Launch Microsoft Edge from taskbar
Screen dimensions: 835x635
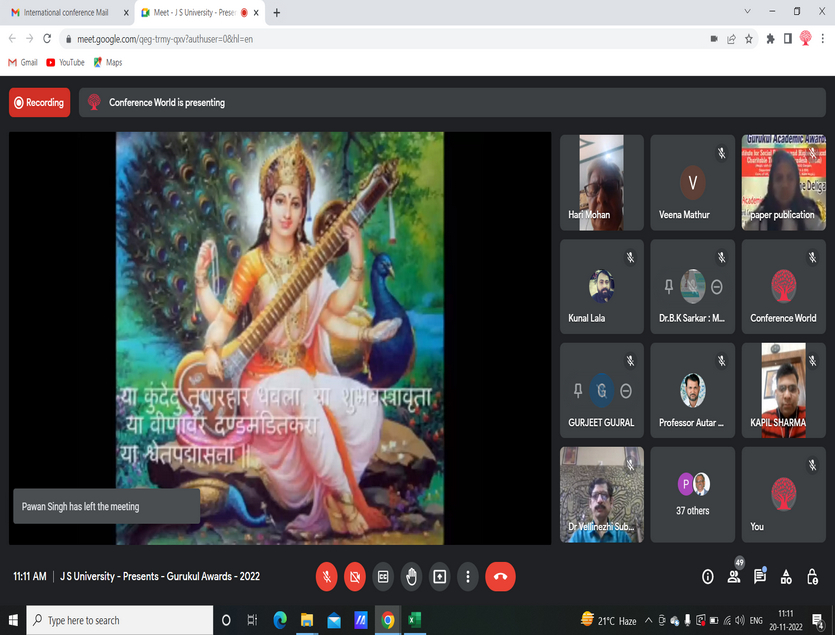coord(280,620)
